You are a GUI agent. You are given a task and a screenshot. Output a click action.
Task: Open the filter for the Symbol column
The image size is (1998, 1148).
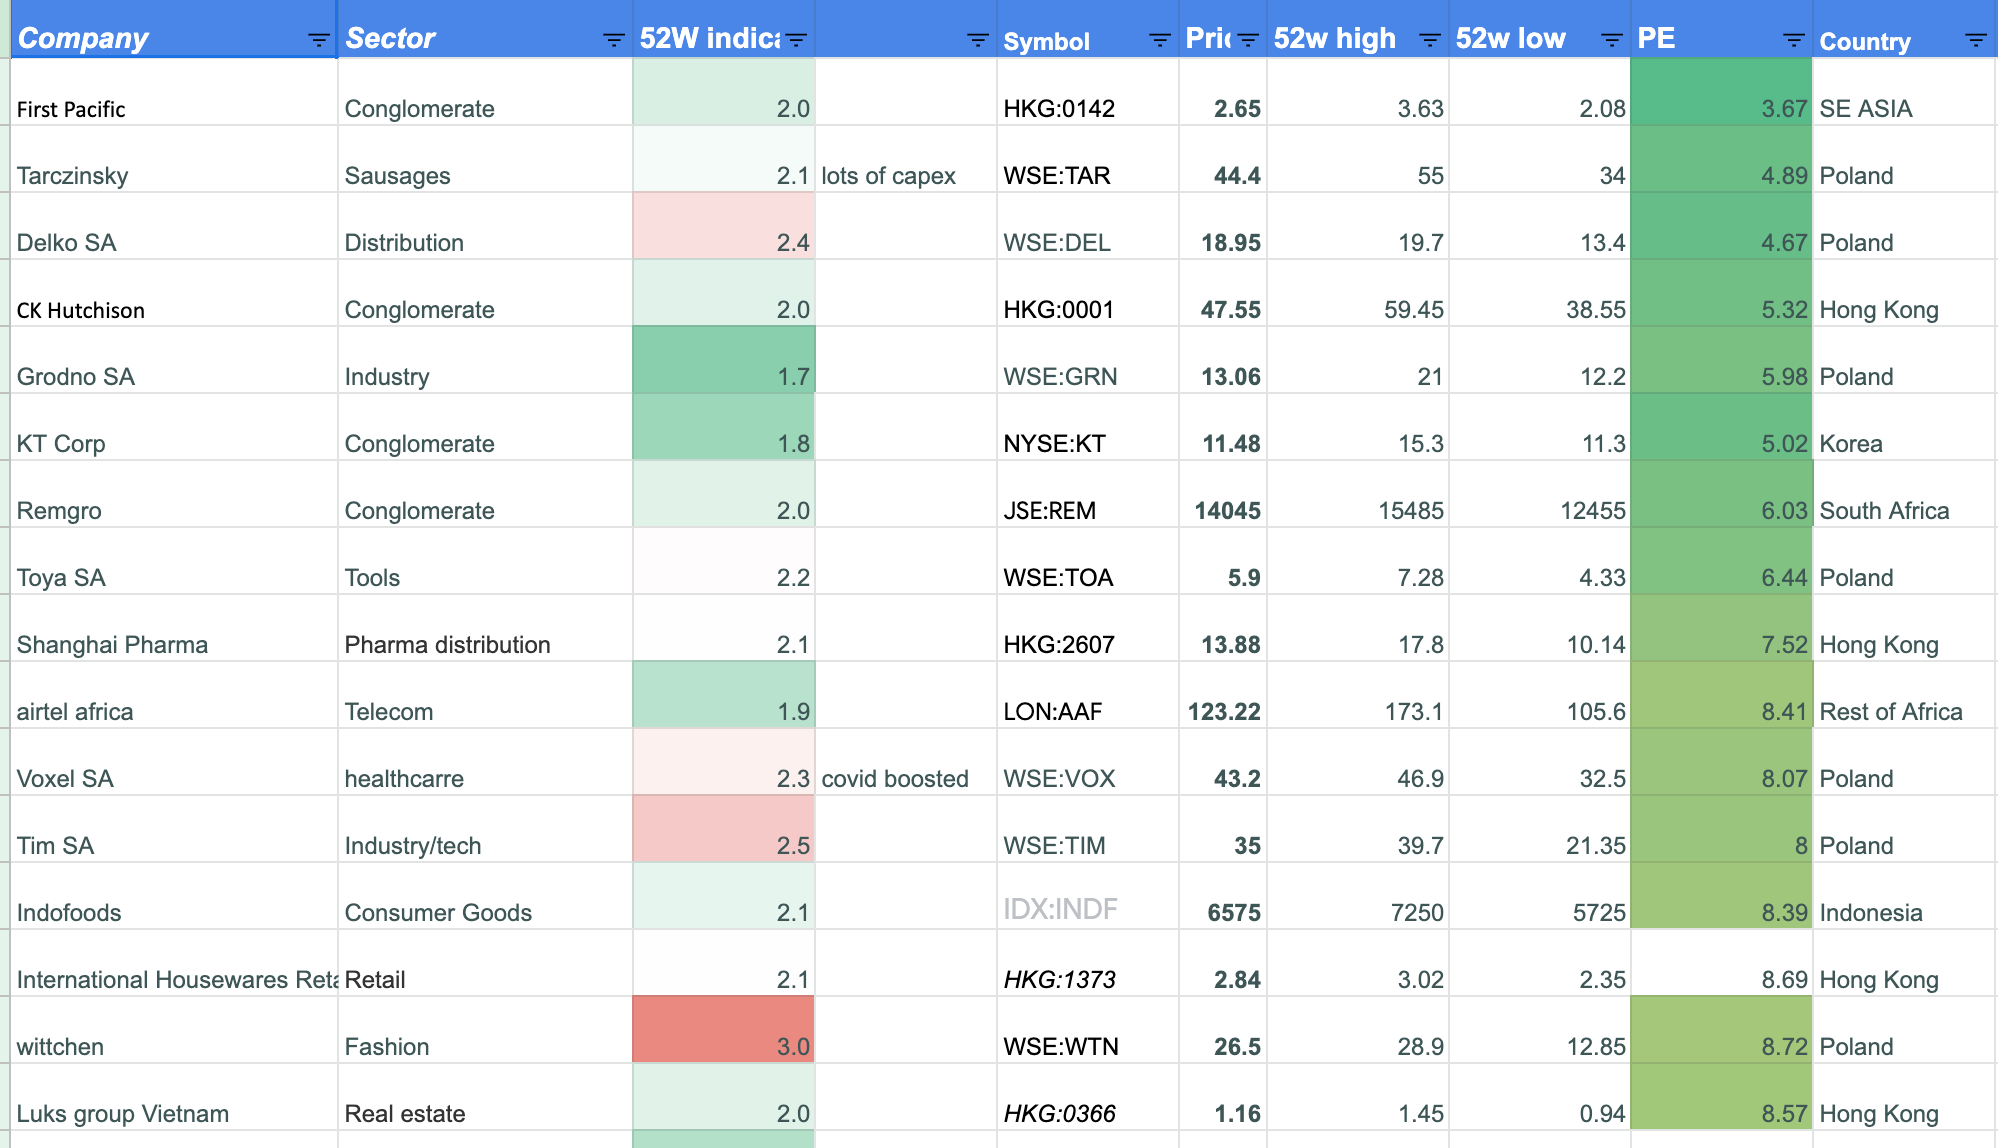click(x=1158, y=40)
